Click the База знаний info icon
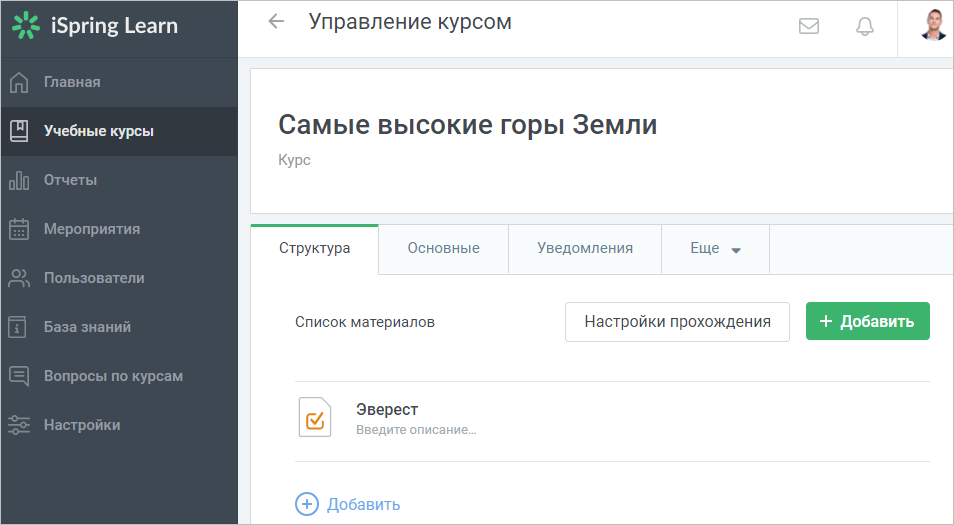 tap(17, 327)
